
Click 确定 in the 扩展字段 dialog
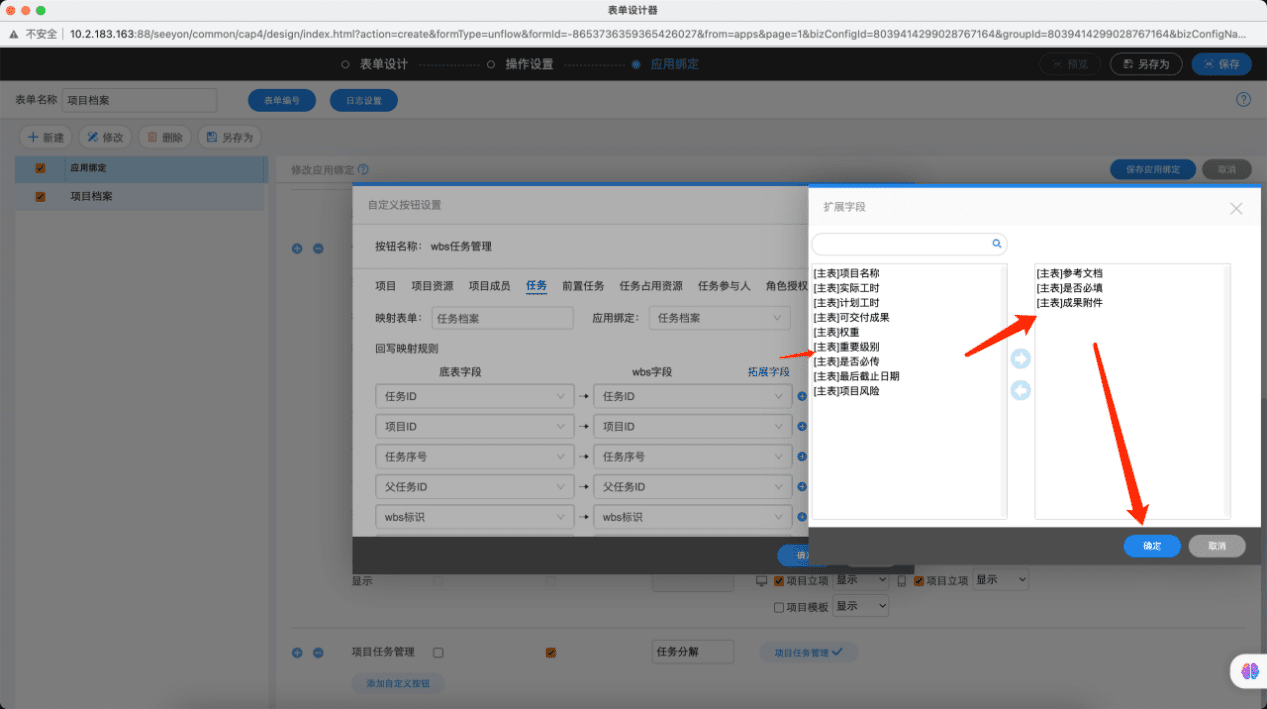(1152, 546)
